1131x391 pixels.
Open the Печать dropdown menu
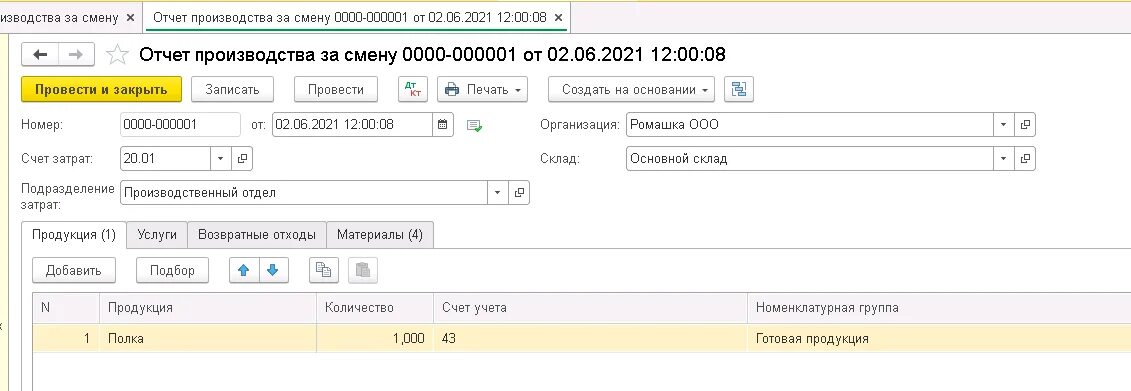[x=483, y=89]
